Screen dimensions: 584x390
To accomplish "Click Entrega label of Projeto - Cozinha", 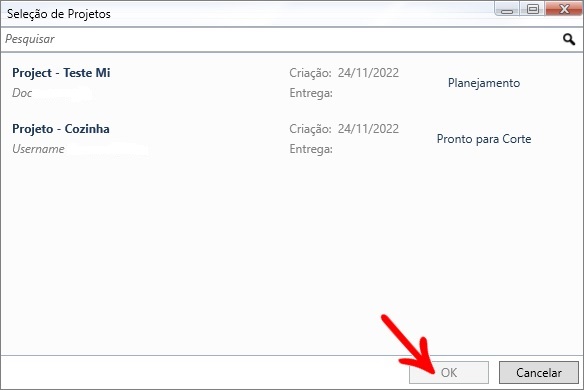I will [311, 149].
